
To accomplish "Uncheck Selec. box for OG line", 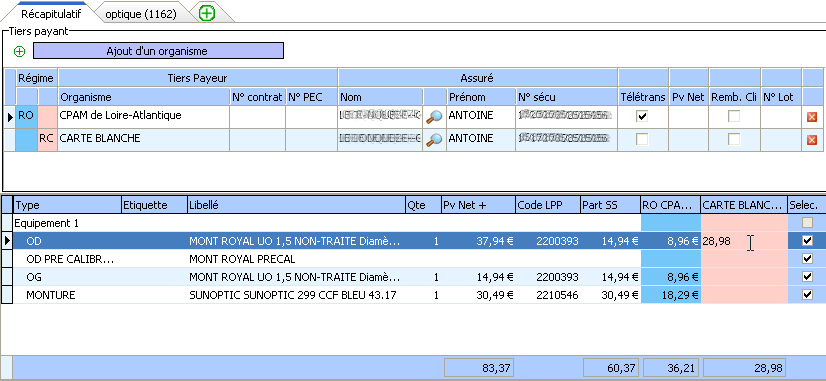I will [x=807, y=276].
